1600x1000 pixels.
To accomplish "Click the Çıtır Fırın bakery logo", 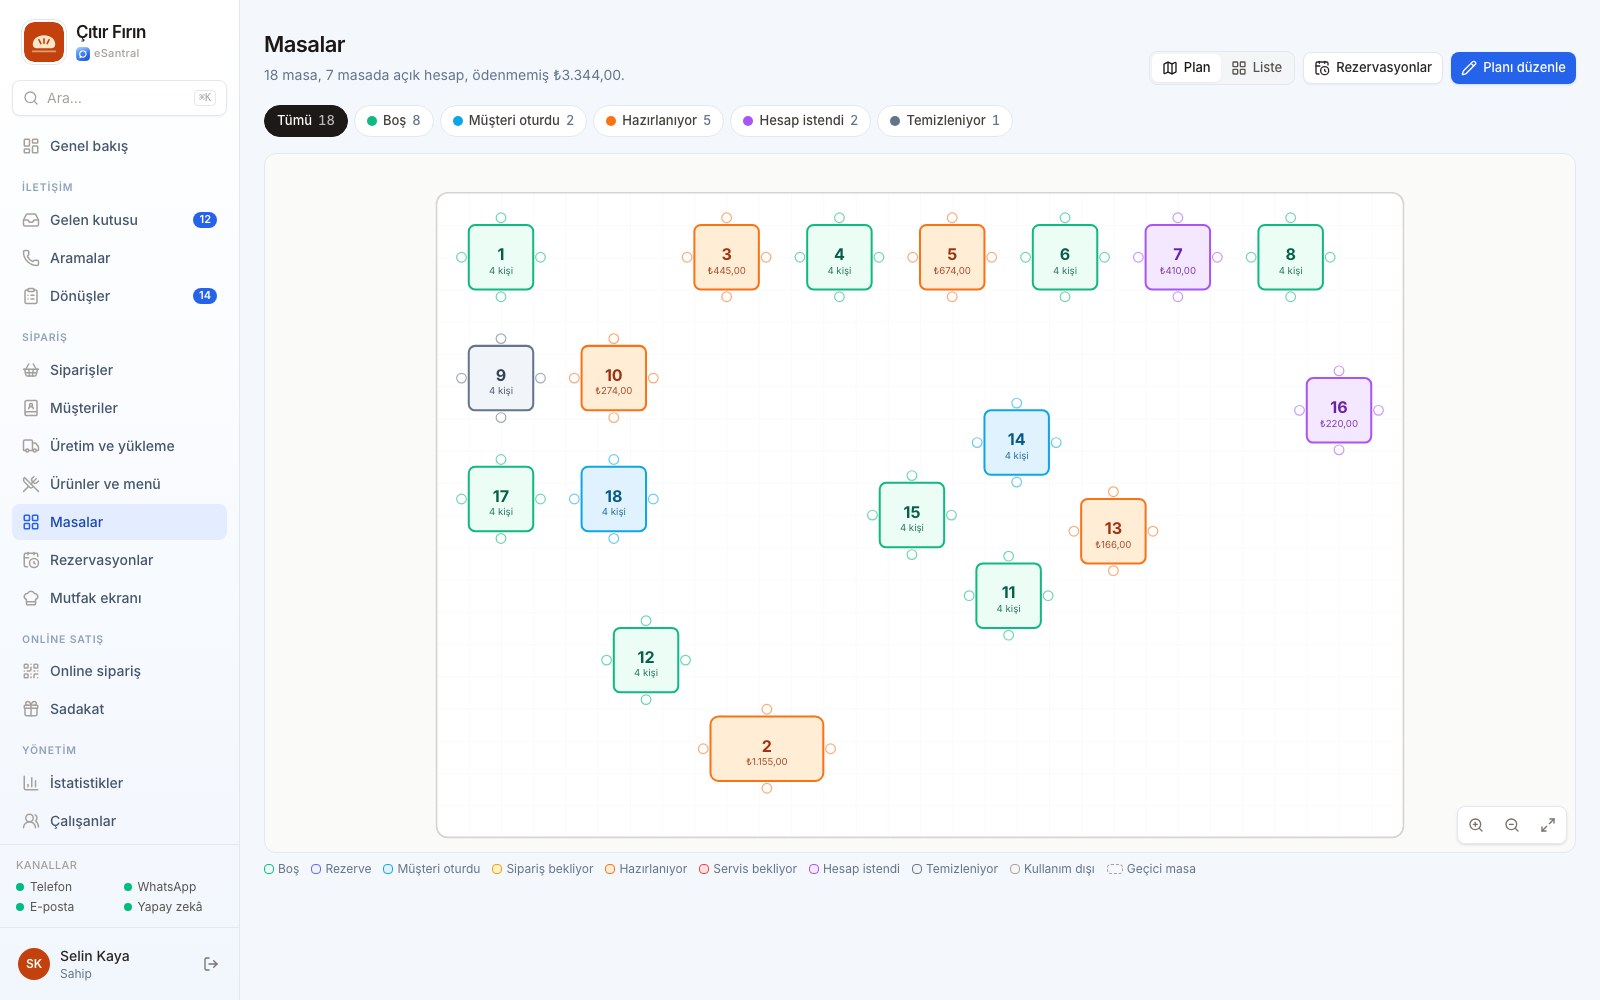I will (x=44, y=42).
